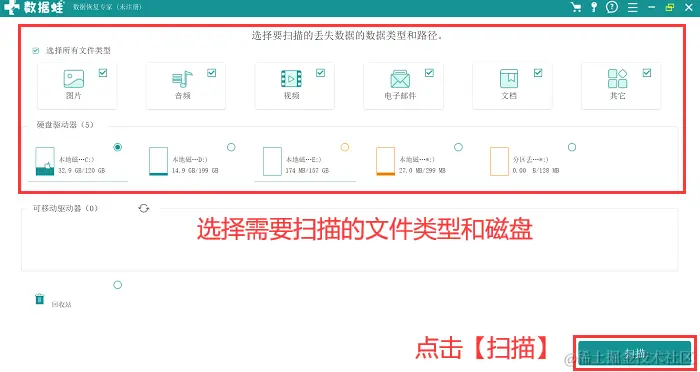Click the 回收站 label text

coord(62,305)
